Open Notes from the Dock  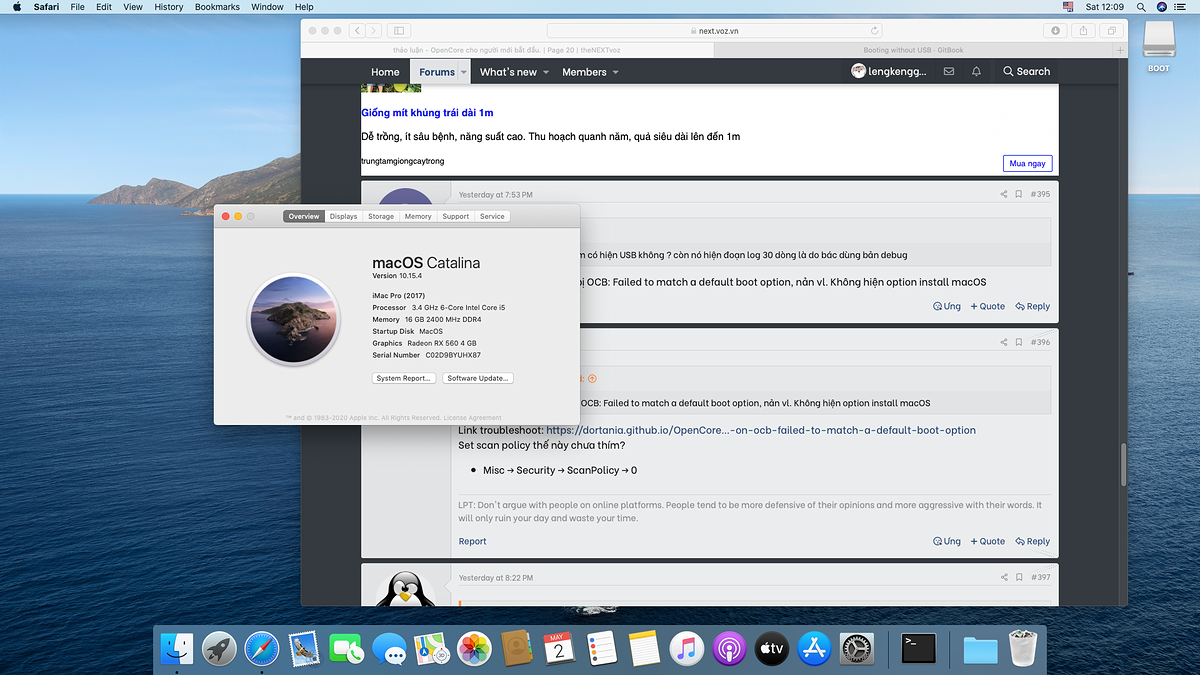pyautogui.click(x=643, y=649)
